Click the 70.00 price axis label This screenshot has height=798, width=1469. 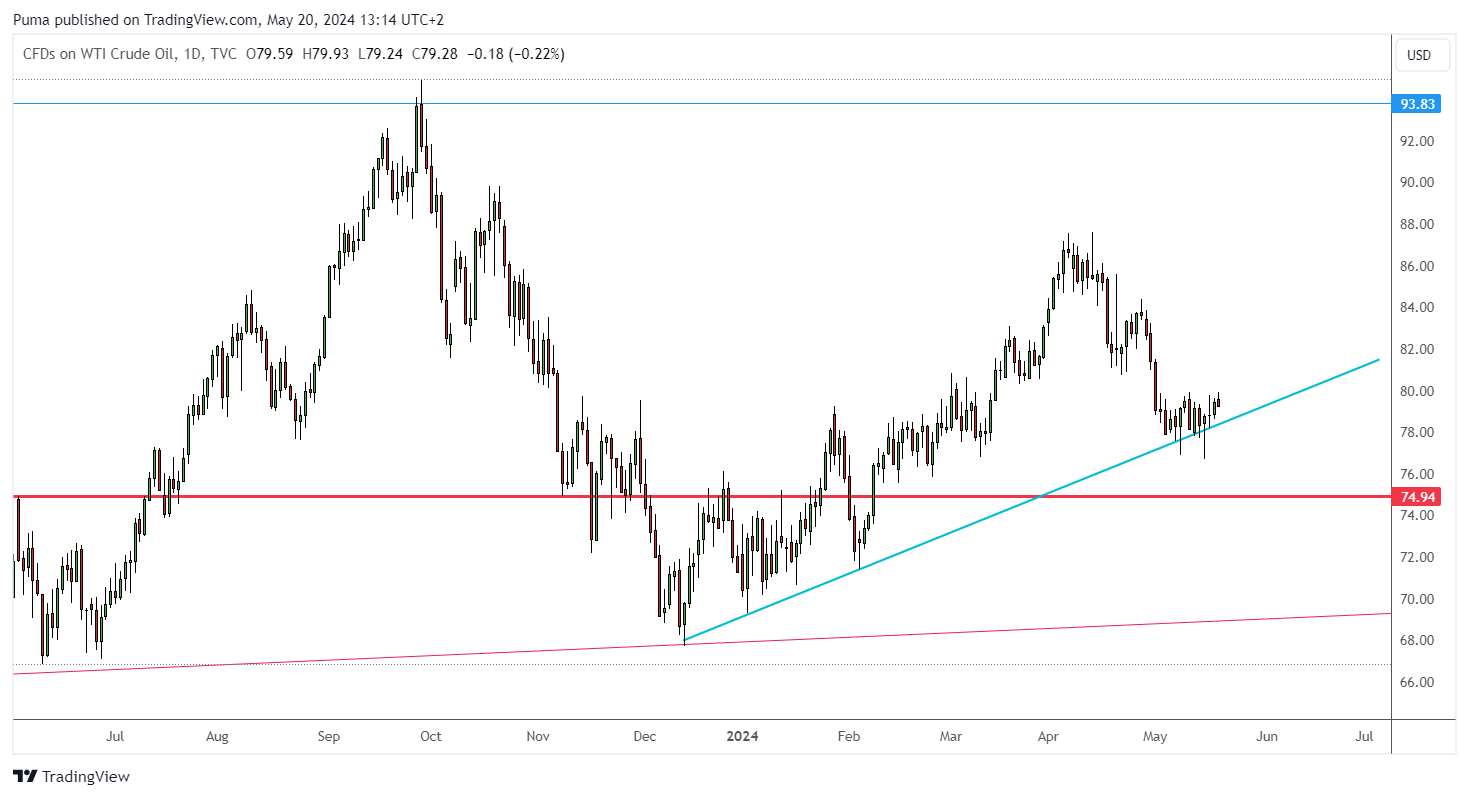point(1418,599)
